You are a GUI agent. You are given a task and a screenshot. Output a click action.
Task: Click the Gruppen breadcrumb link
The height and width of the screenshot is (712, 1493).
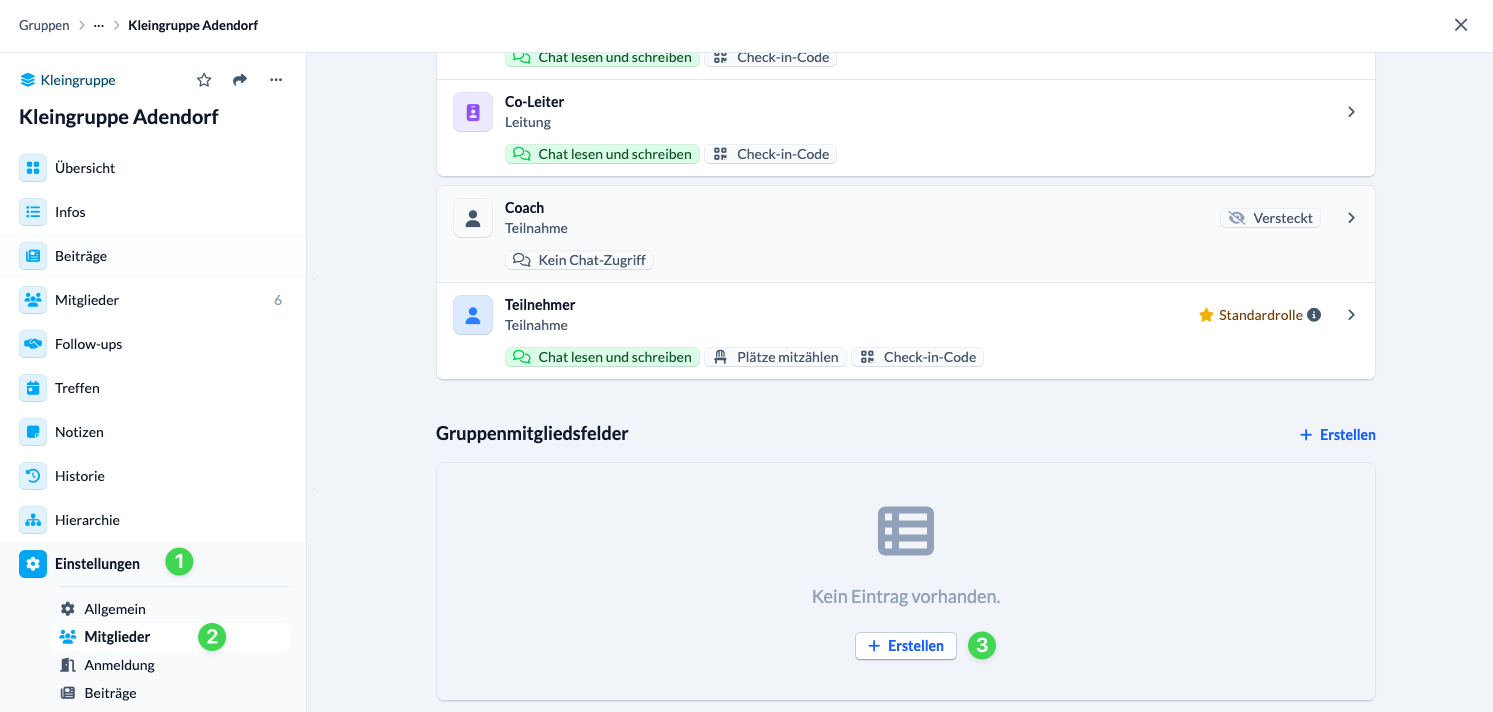[44, 25]
